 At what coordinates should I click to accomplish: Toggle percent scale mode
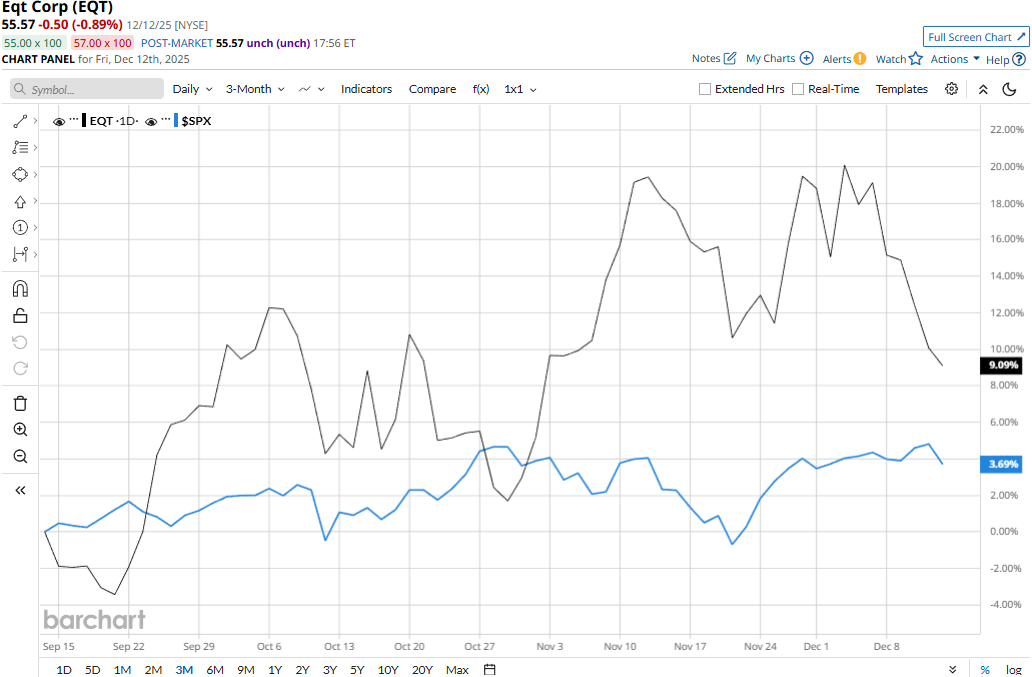click(x=985, y=670)
